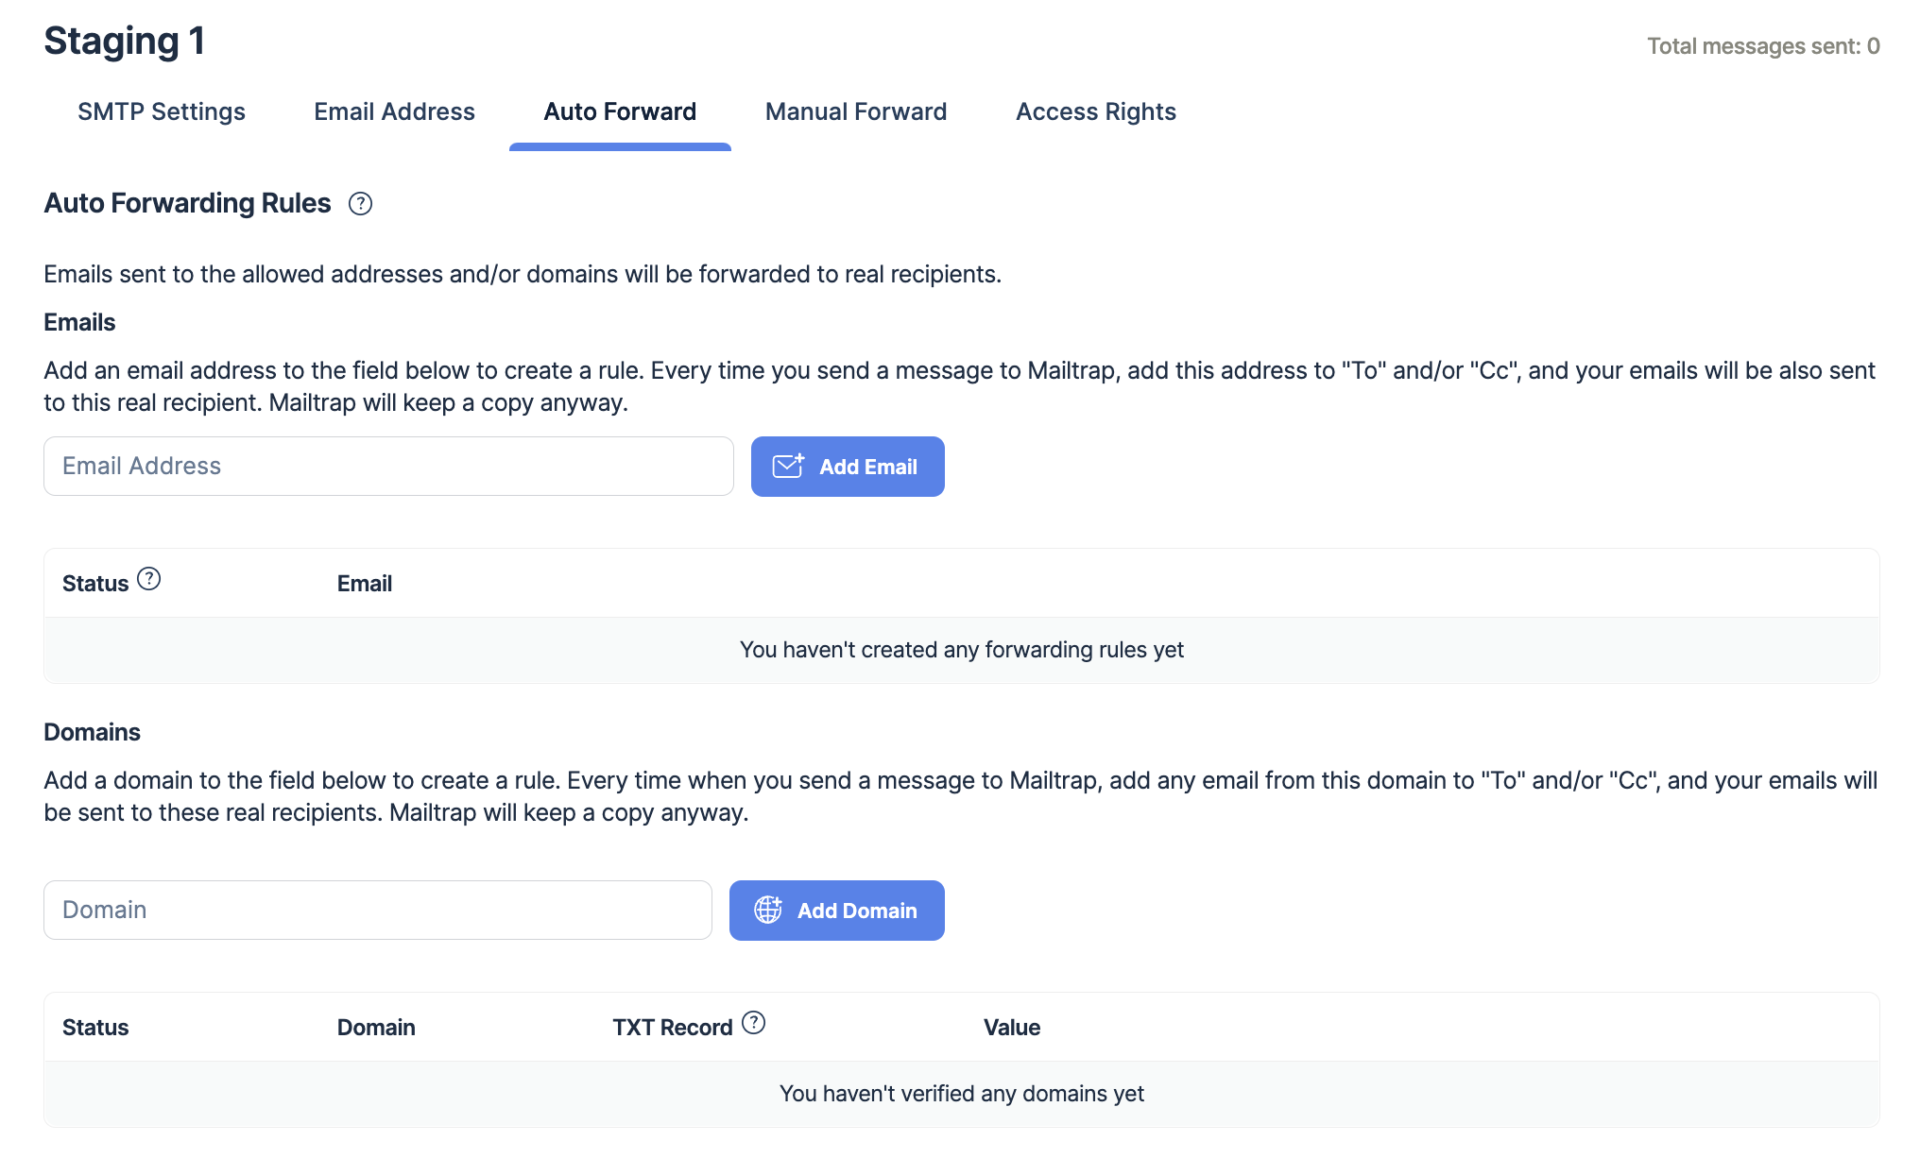This screenshot has height=1175, width=1920.
Task: Click the Staging 1 inbox title
Action: (x=124, y=41)
